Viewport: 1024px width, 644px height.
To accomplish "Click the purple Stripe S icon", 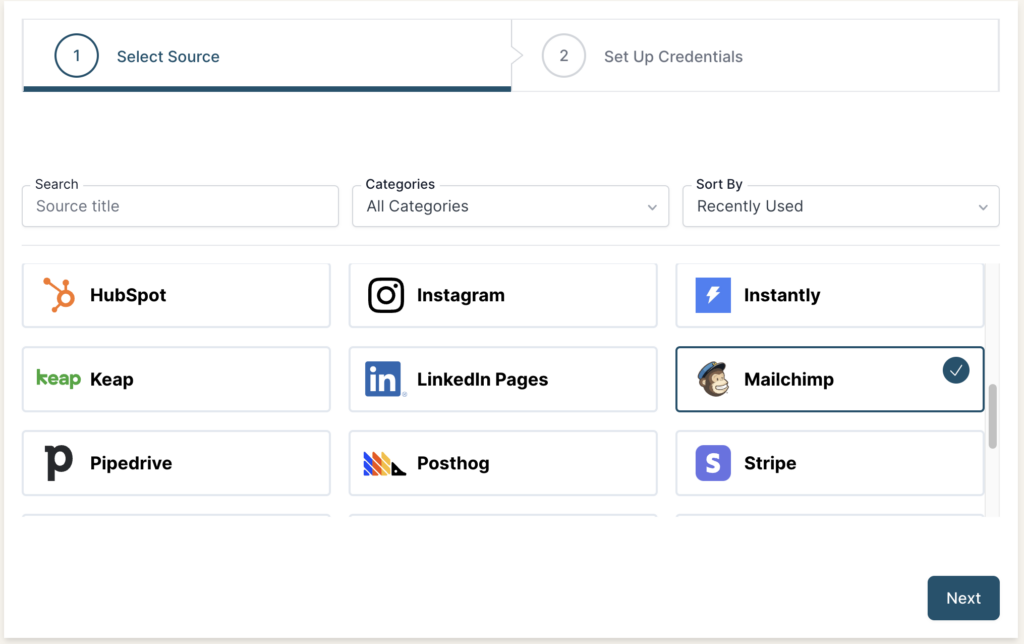I will 713,463.
